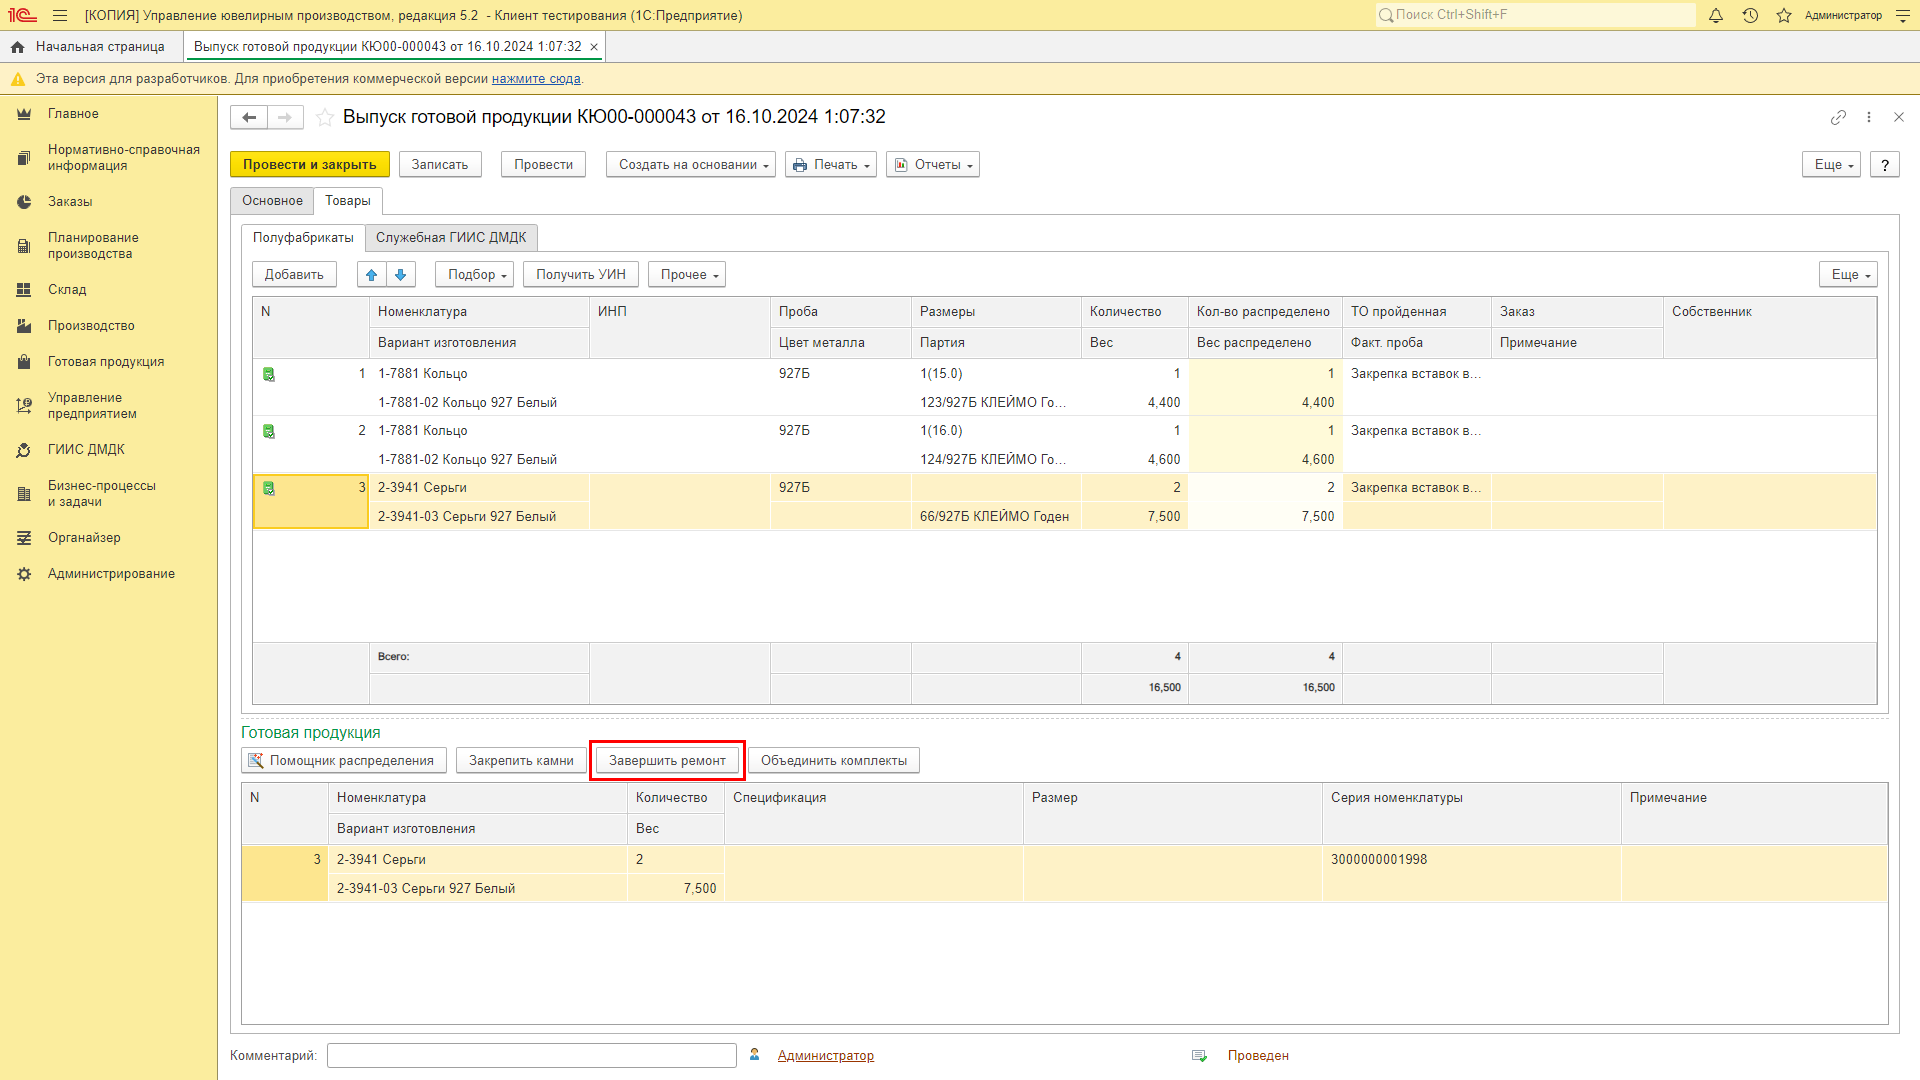Click Объединить комплекты button
This screenshot has height=1080, width=1920.
(x=834, y=761)
